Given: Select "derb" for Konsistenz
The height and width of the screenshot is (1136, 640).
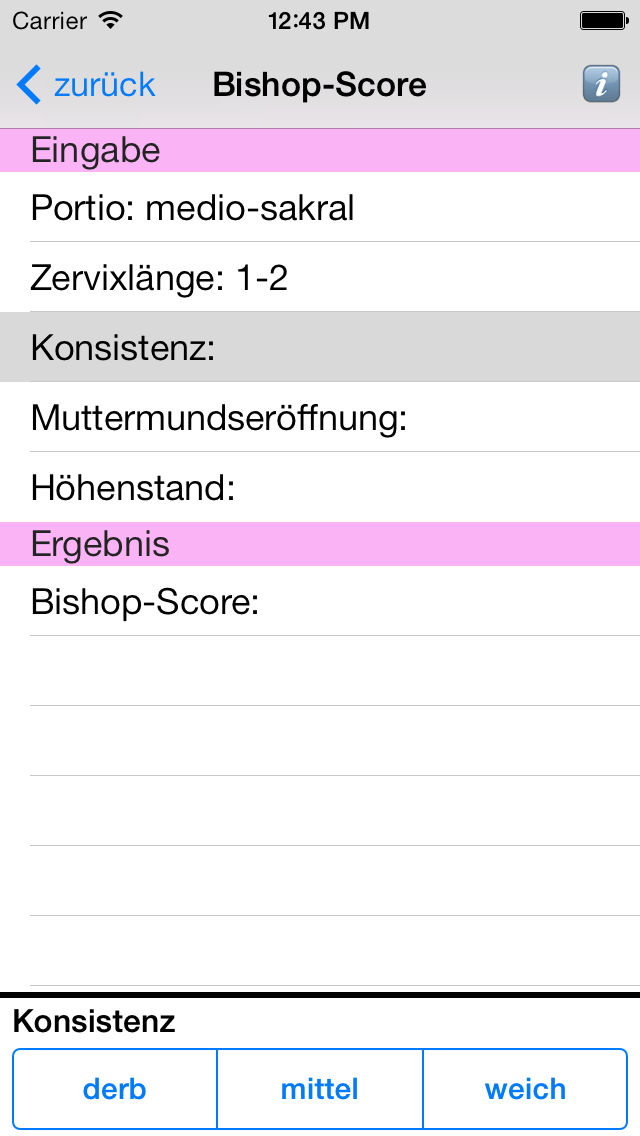Looking at the screenshot, I should pyautogui.click(x=114, y=1089).
